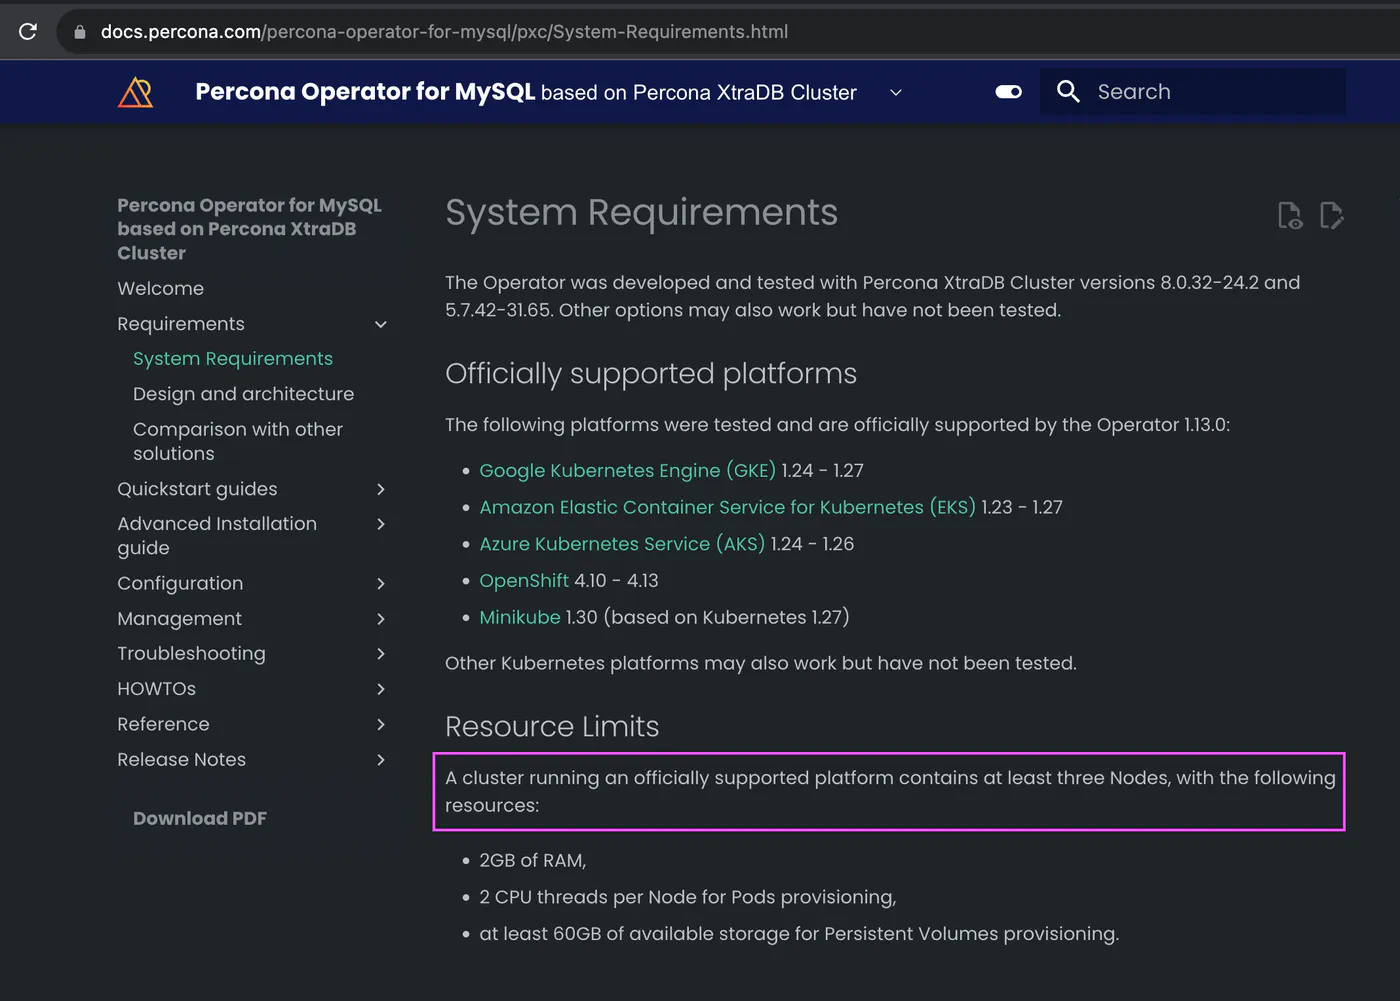
Task: Expand the Troubleshooting section chevron
Action: tap(380, 654)
